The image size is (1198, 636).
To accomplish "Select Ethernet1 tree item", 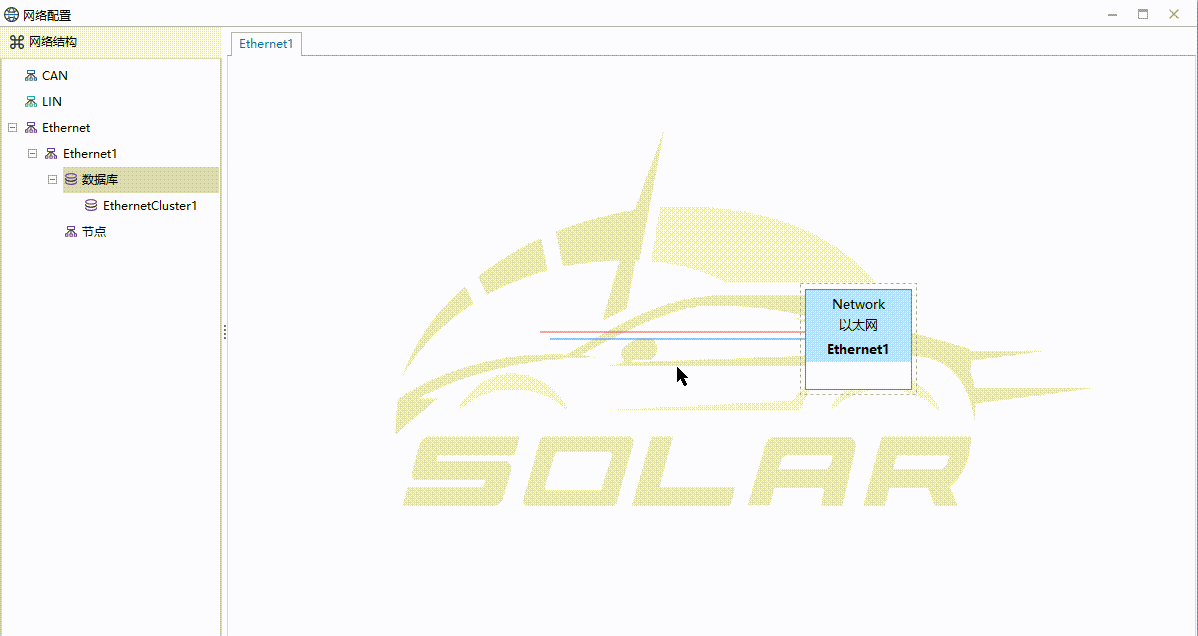I will [90, 154].
